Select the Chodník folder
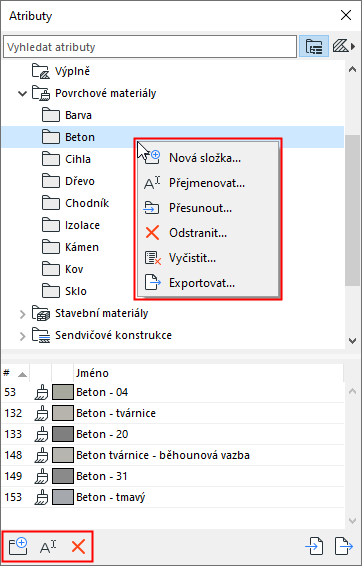This screenshot has height=566, width=362. (x=75, y=203)
